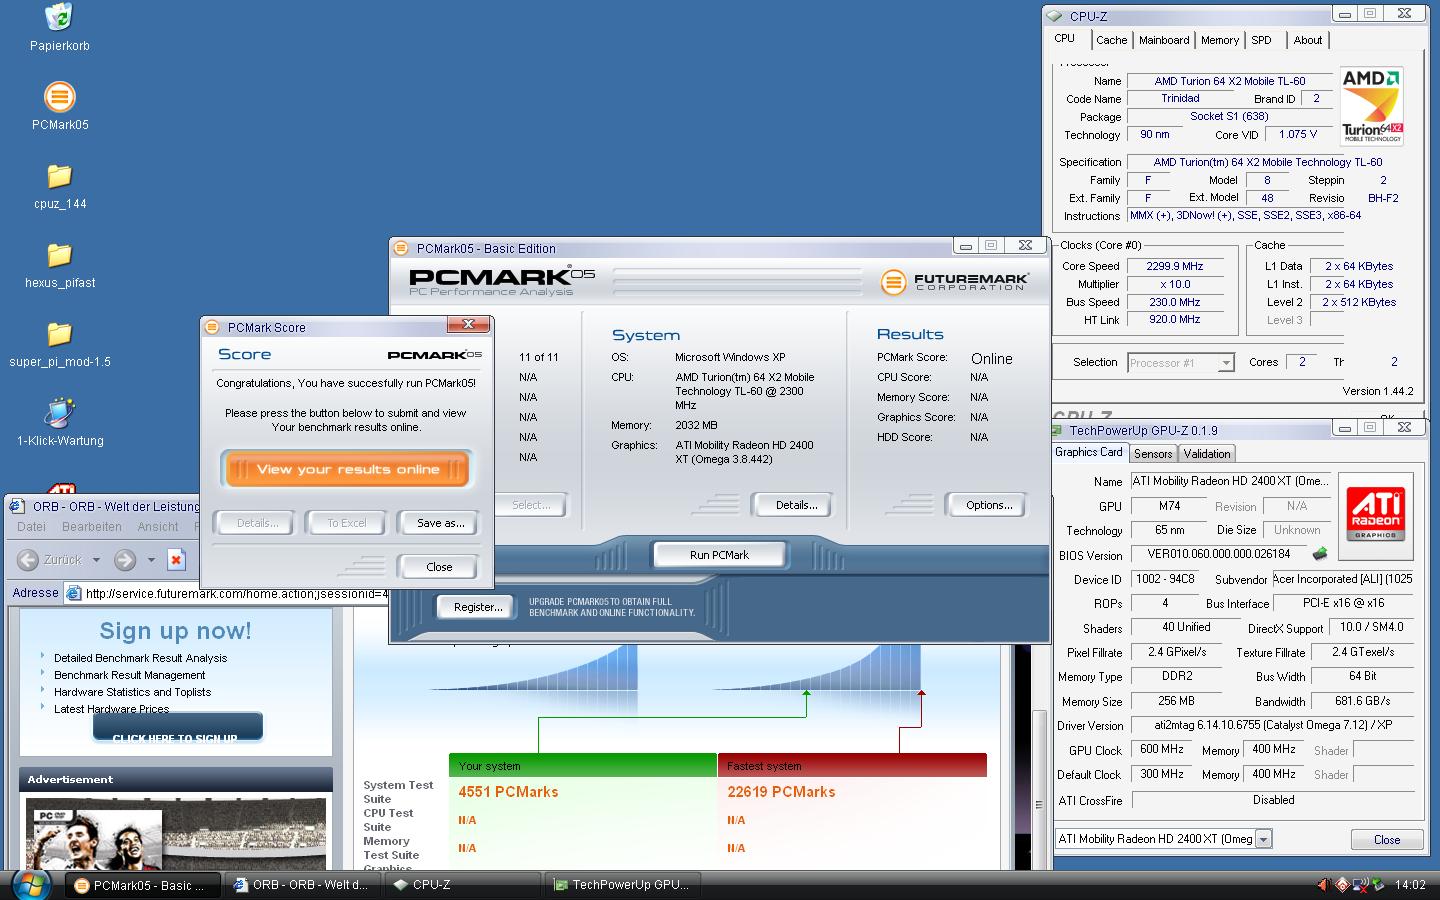
Task: Switch to the SPD tab in CPU-Z
Action: pyautogui.click(x=1262, y=40)
